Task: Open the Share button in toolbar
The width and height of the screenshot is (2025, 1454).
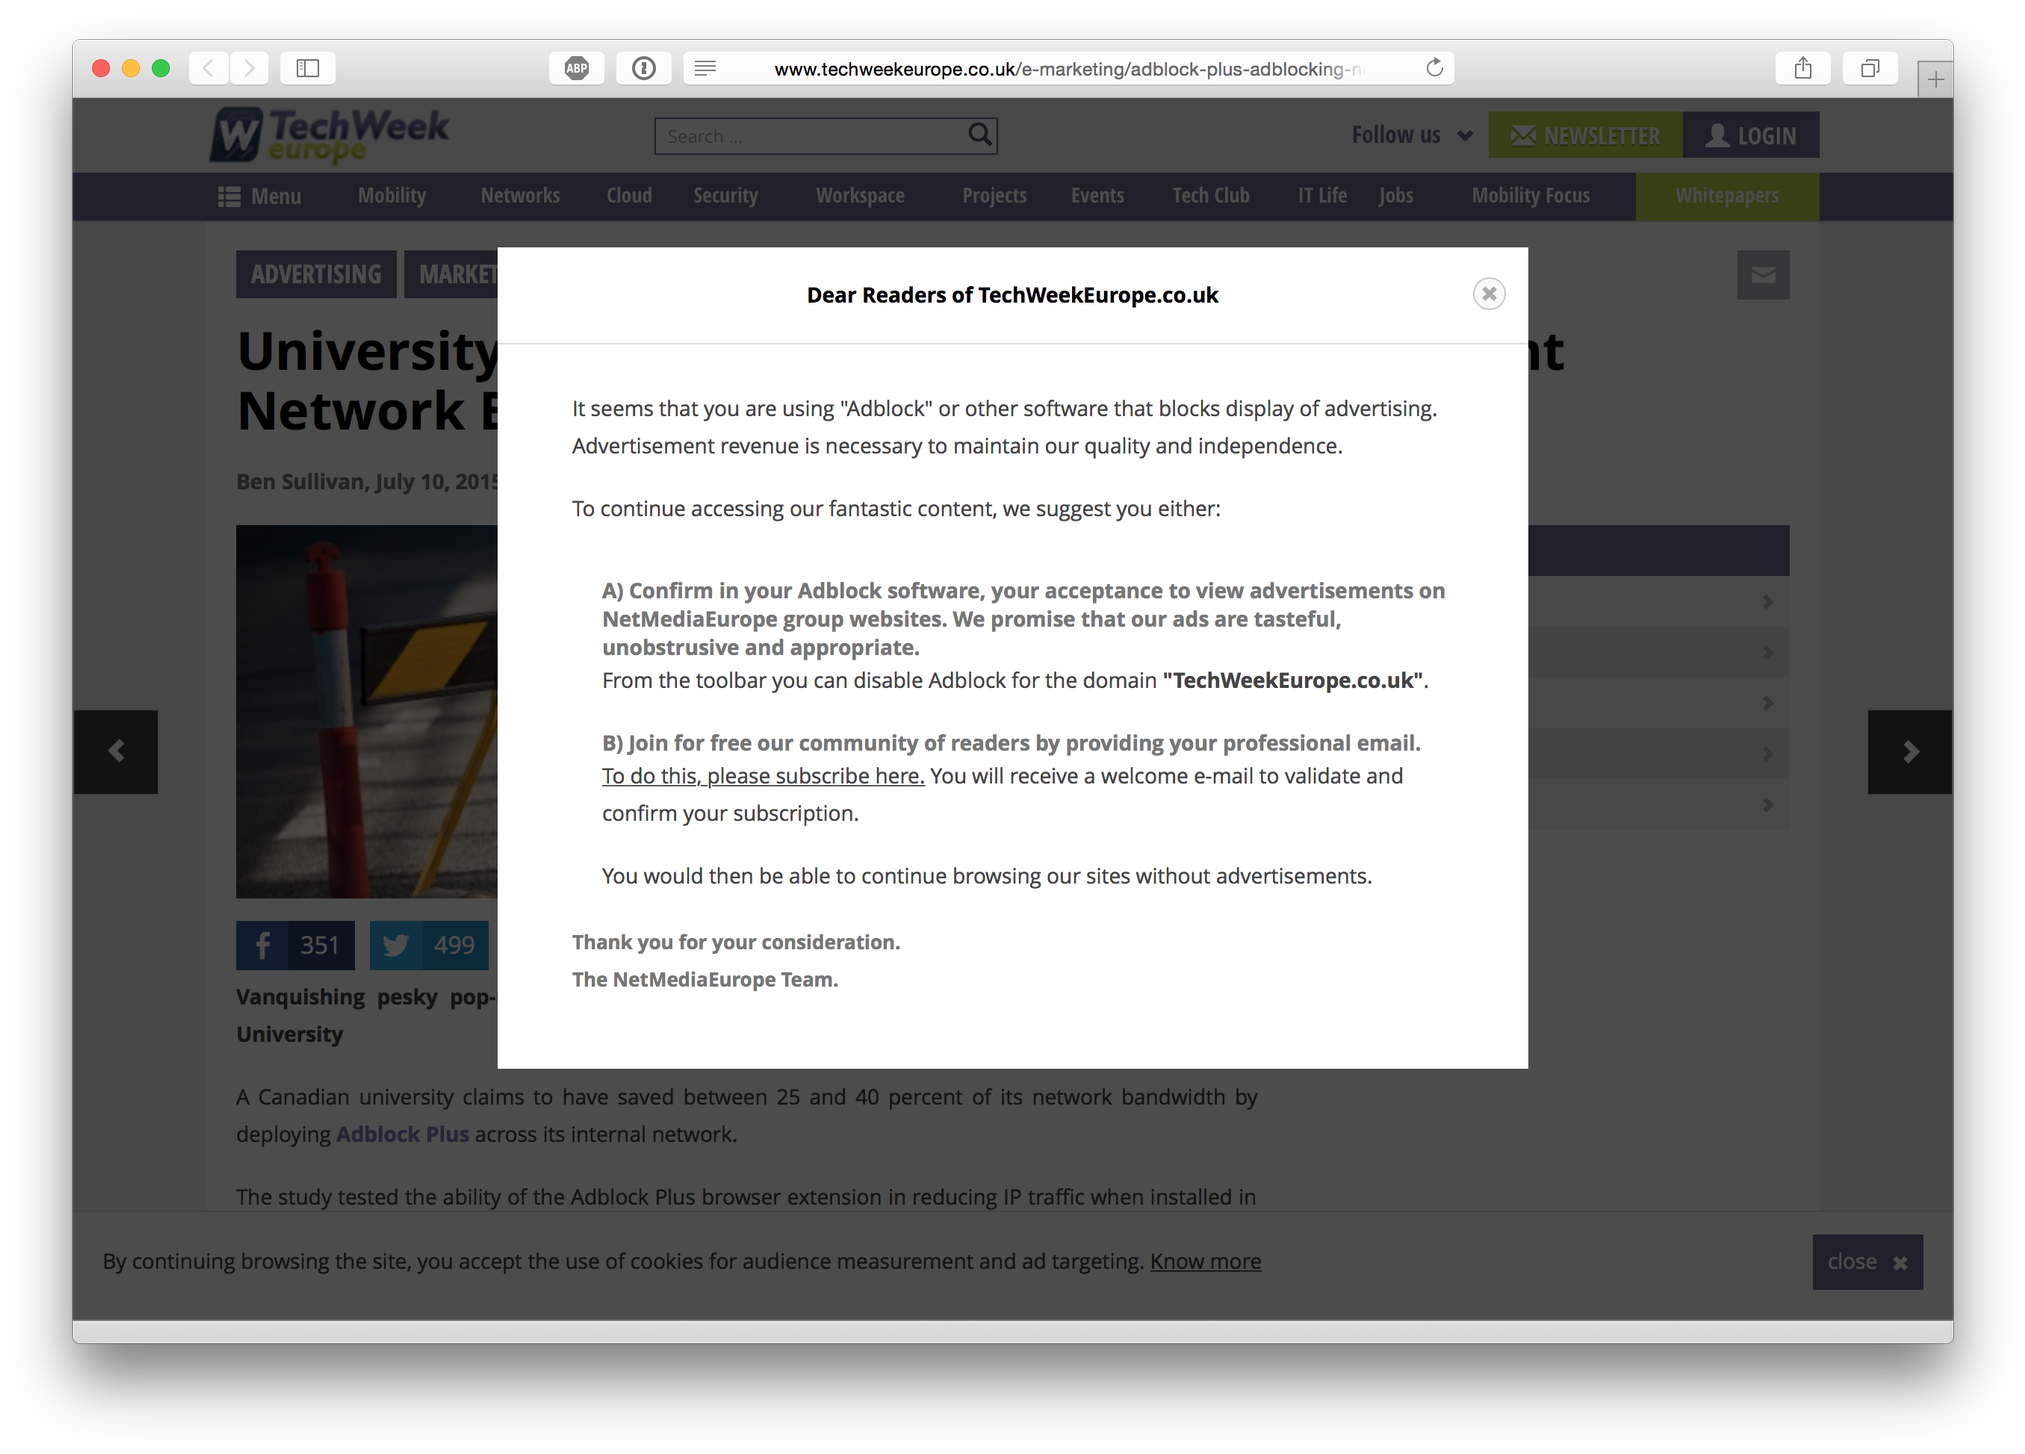Action: (1802, 68)
